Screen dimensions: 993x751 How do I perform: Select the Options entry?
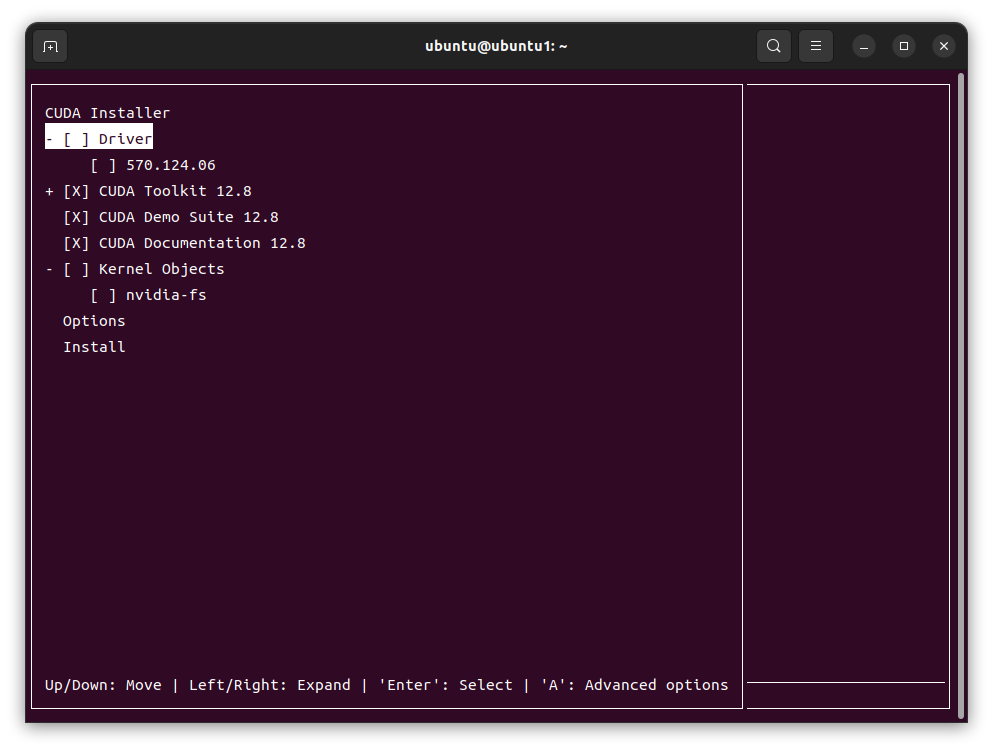[x=94, y=321]
